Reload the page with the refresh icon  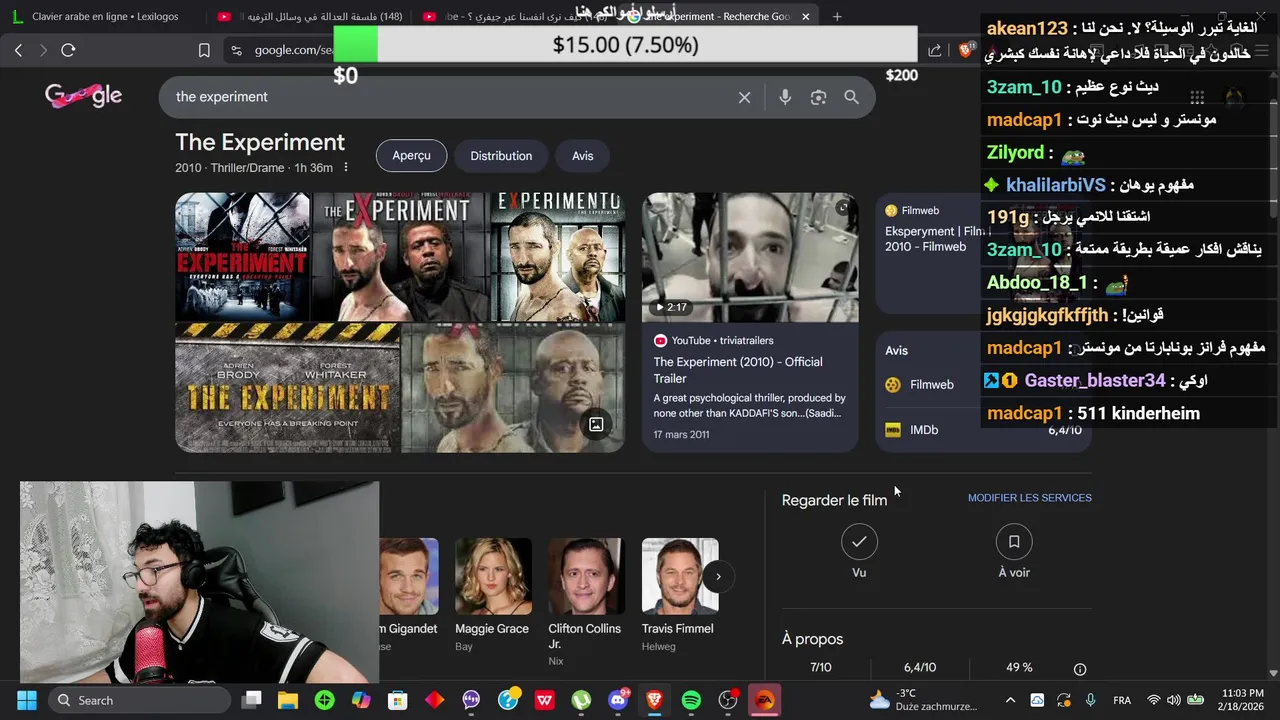click(68, 50)
